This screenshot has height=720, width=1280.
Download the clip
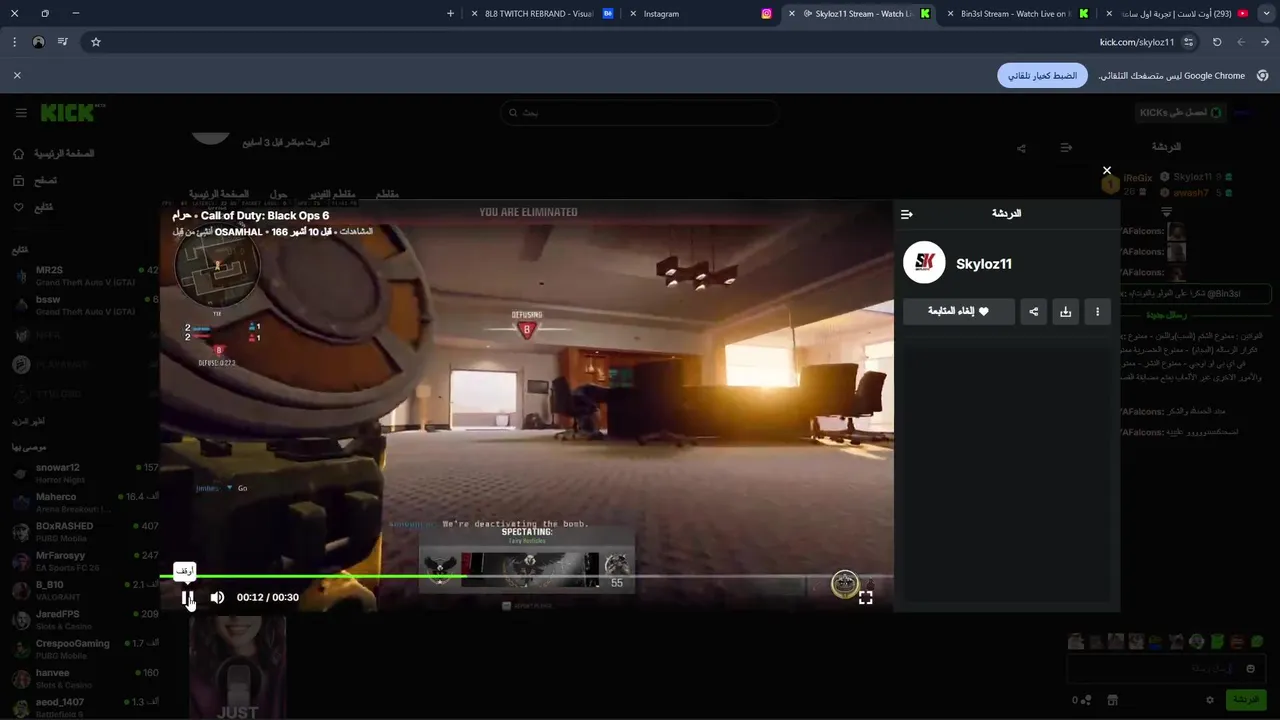coord(1066,311)
